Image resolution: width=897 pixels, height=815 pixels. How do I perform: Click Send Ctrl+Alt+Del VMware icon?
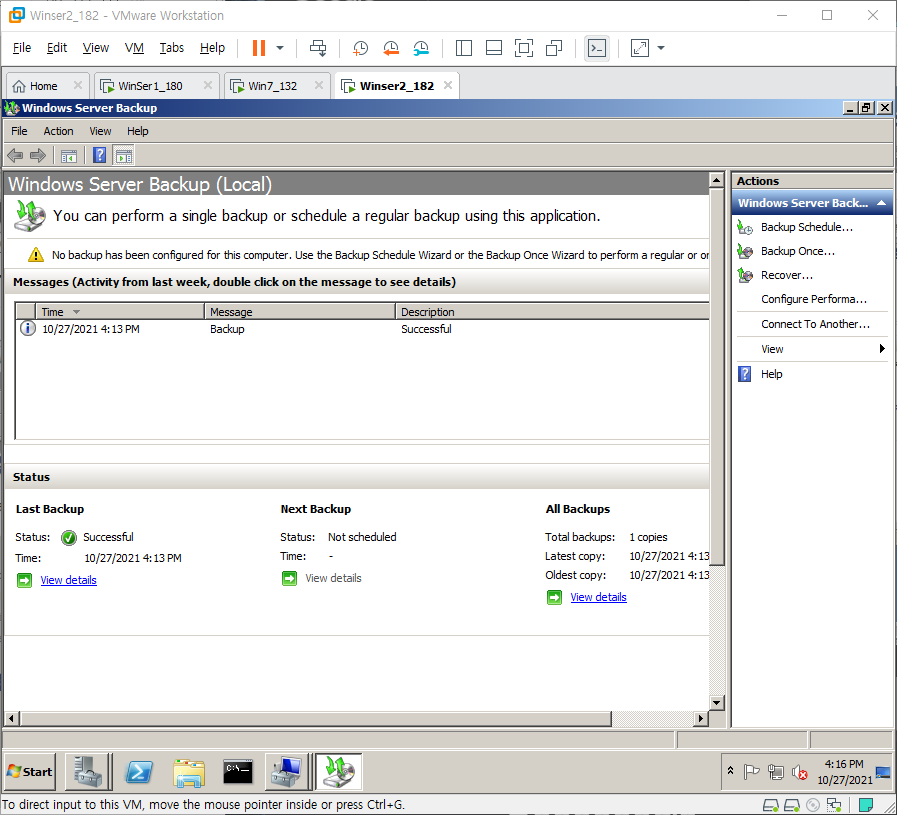[x=318, y=48]
